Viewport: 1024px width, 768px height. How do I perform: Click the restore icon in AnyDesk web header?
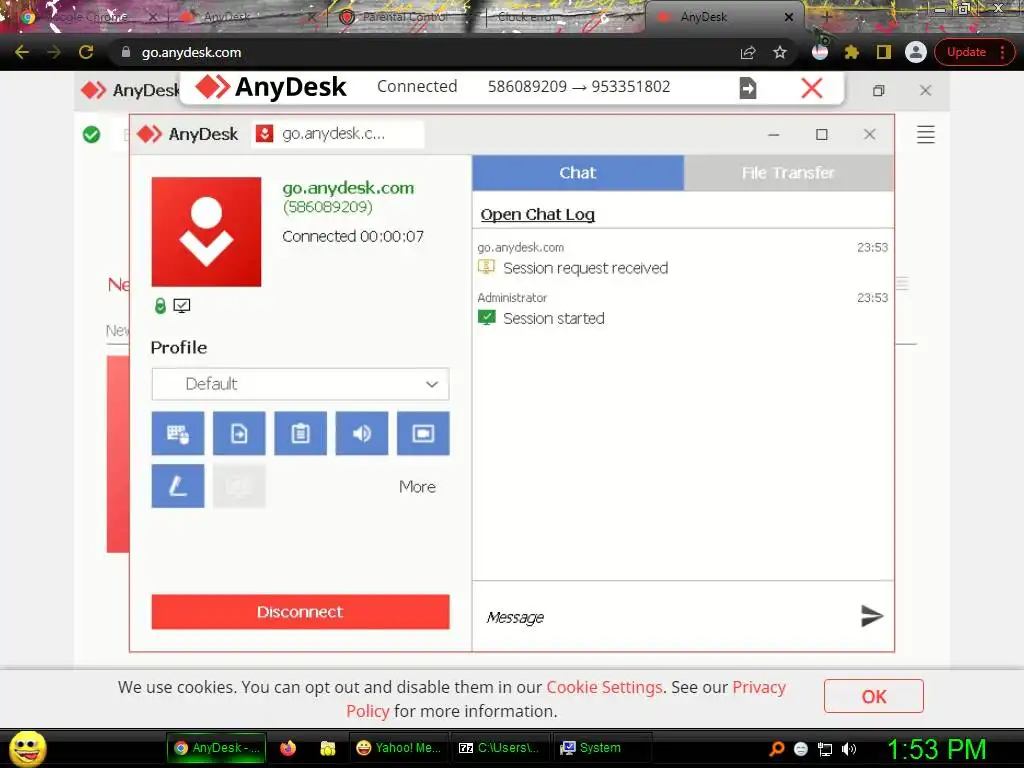click(x=878, y=91)
